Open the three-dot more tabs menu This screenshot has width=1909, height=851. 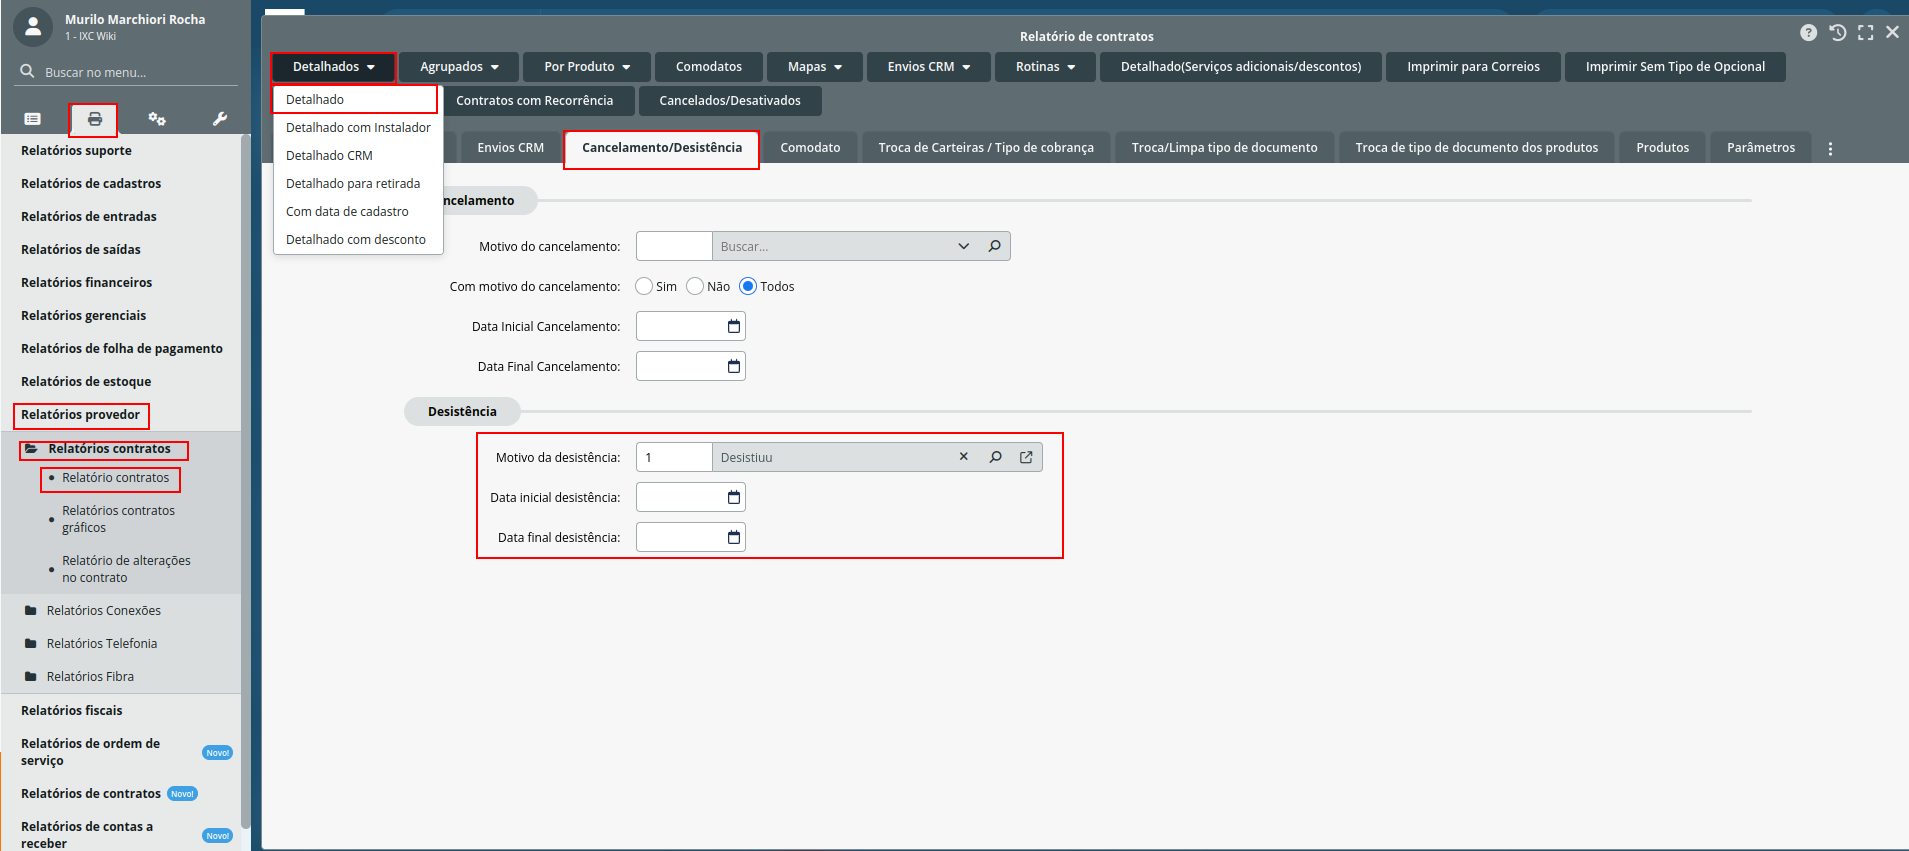(x=1830, y=149)
